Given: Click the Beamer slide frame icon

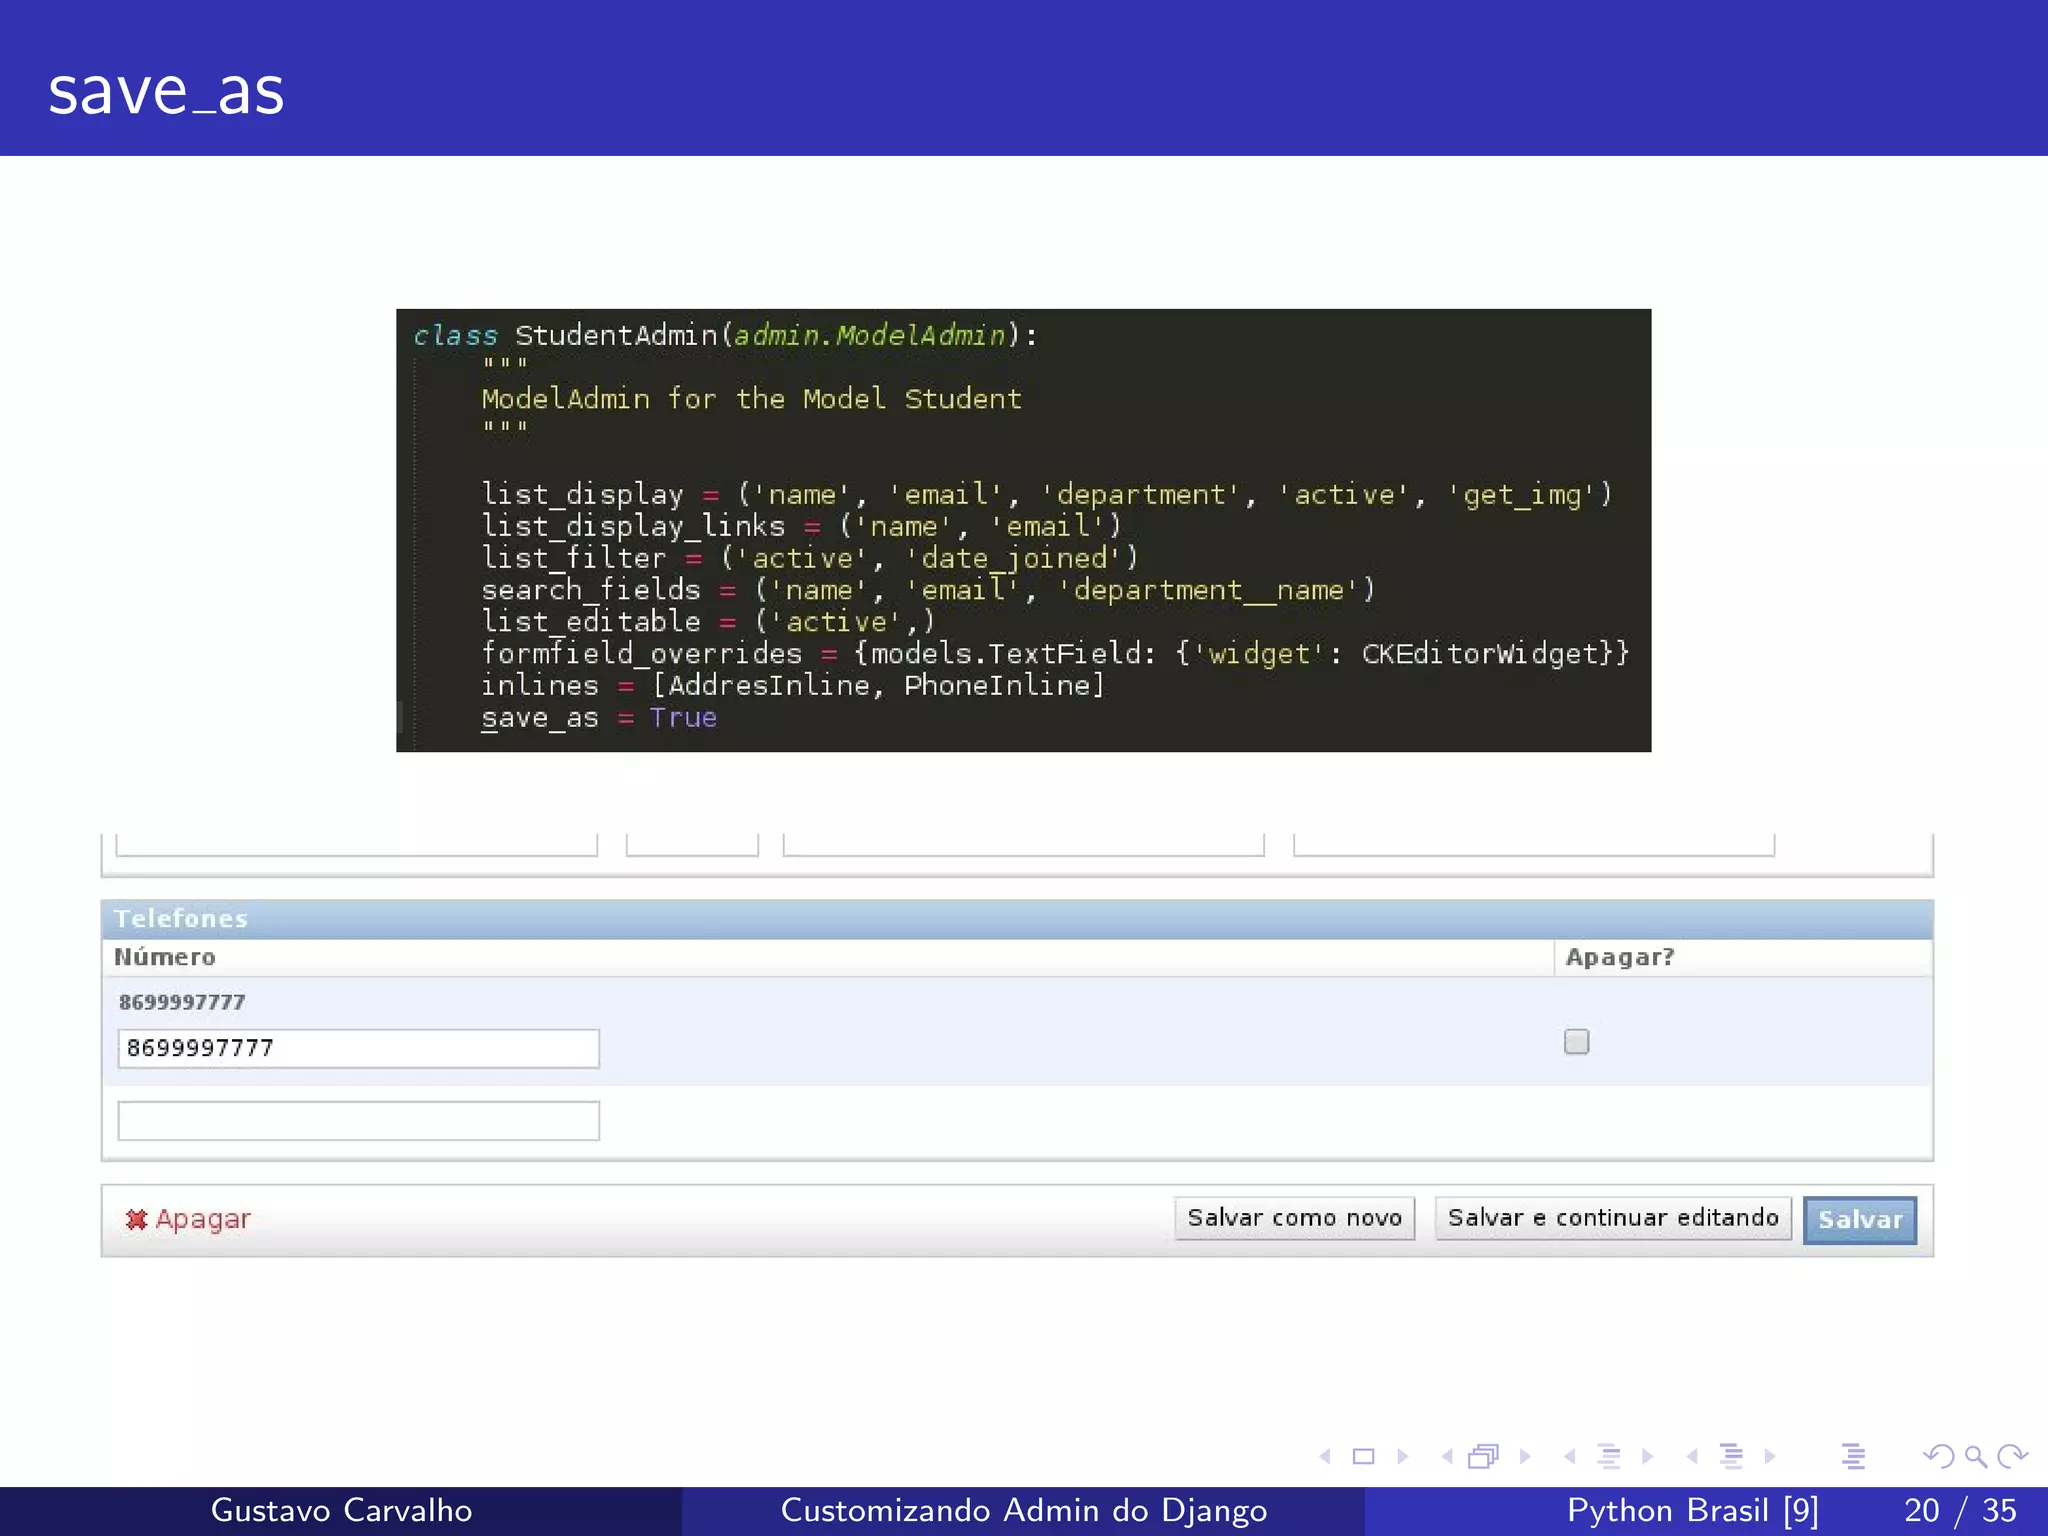Looking at the screenshot, I should point(1363,1456).
